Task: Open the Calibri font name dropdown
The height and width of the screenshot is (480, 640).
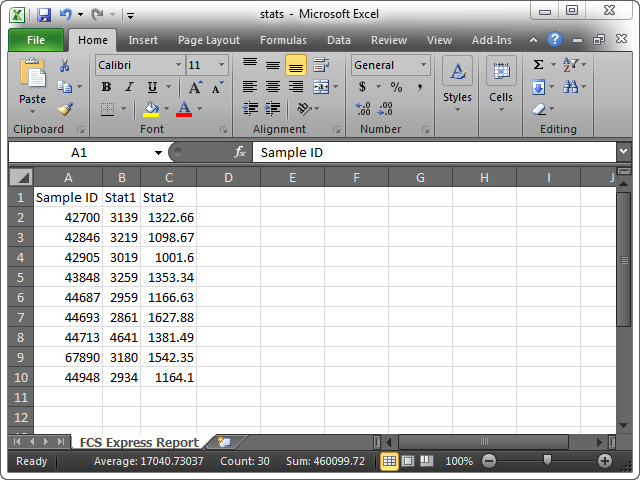Action: 178,65
